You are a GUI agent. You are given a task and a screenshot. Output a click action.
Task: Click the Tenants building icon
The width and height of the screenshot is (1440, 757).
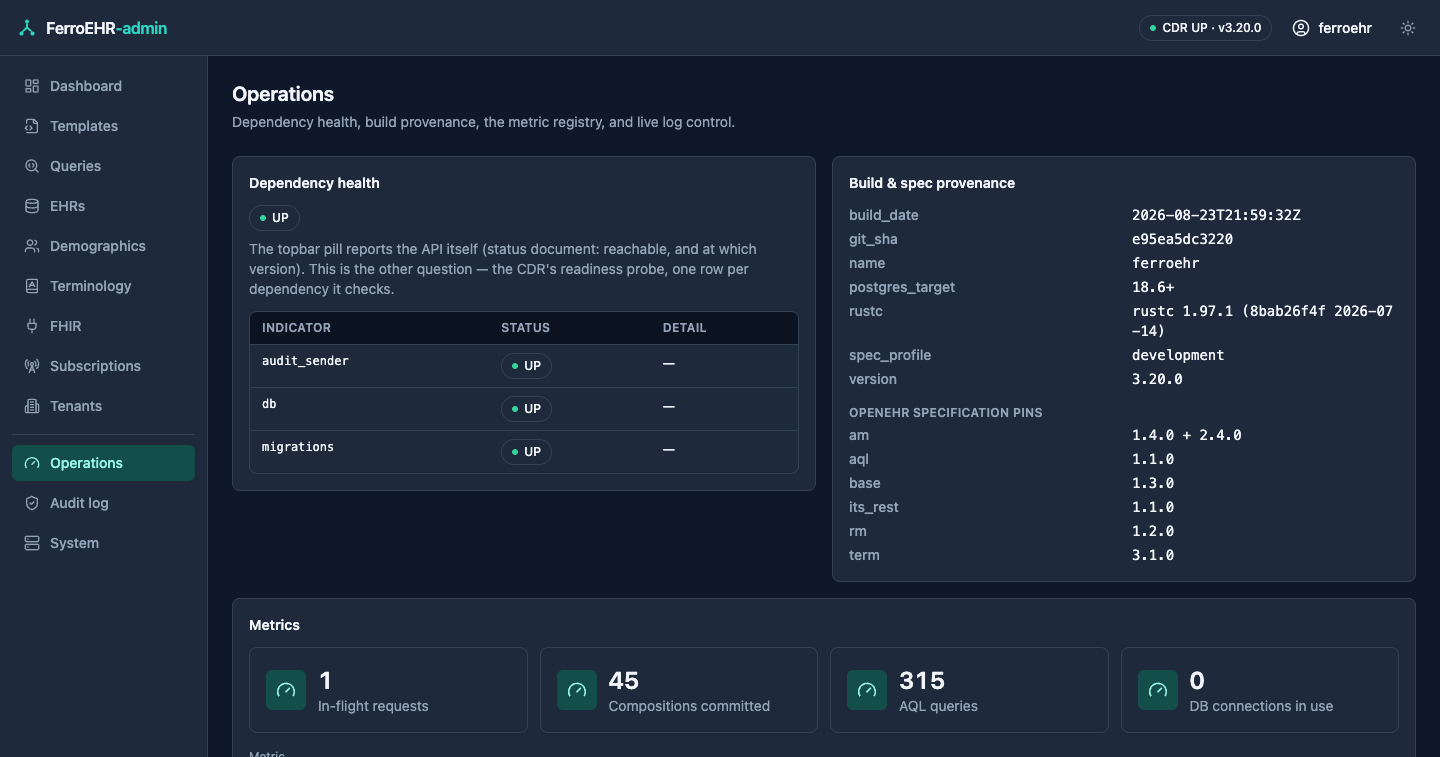pyautogui.click(x=32, y=406)
